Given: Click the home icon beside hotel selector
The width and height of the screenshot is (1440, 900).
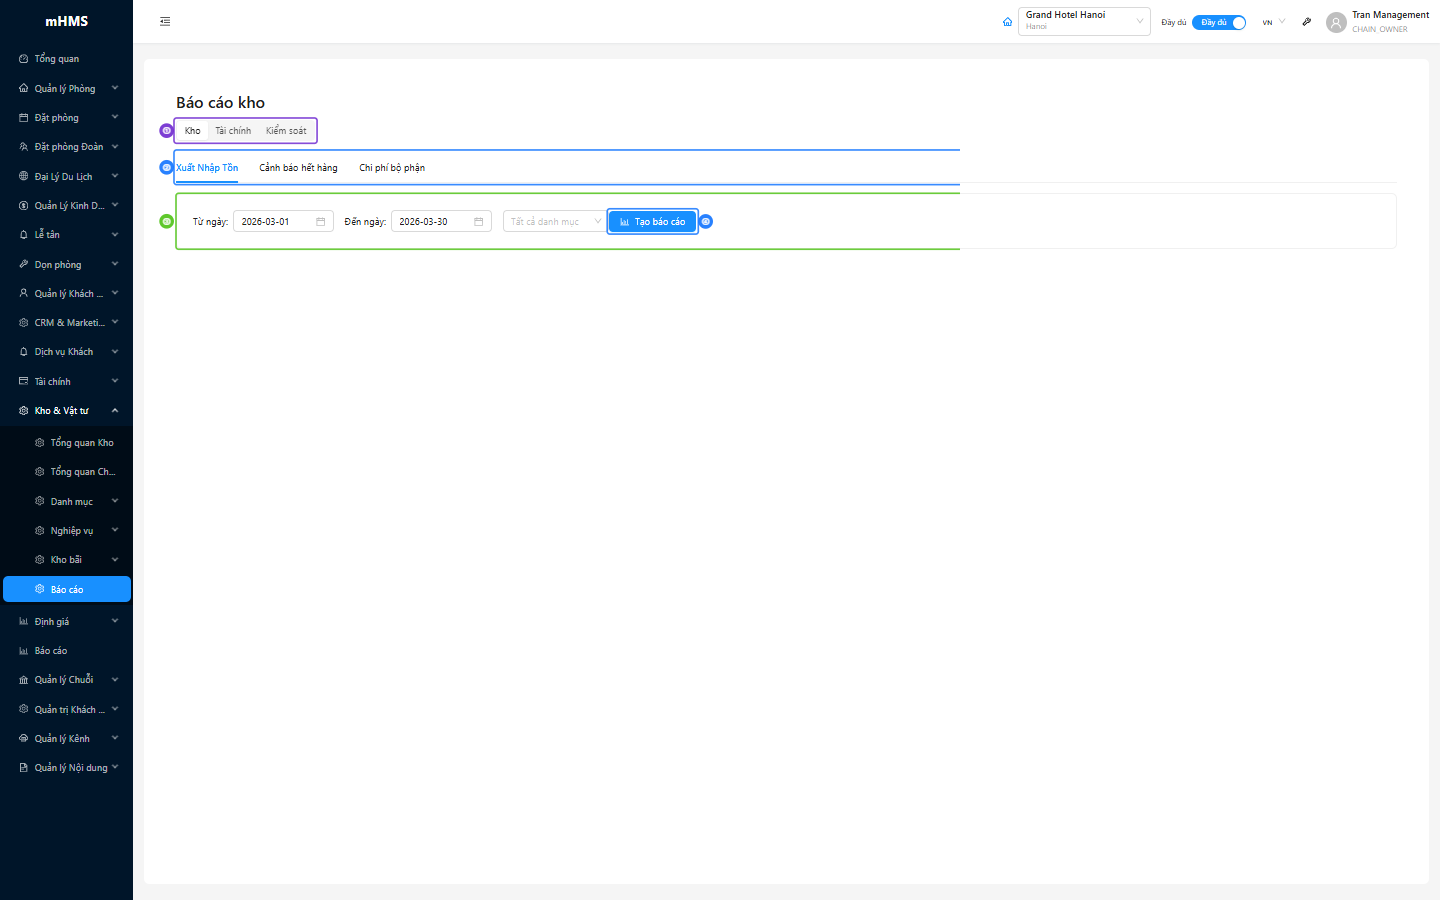Looking at the screenshot, I should pyautogui.click(x=1007, y=22).
